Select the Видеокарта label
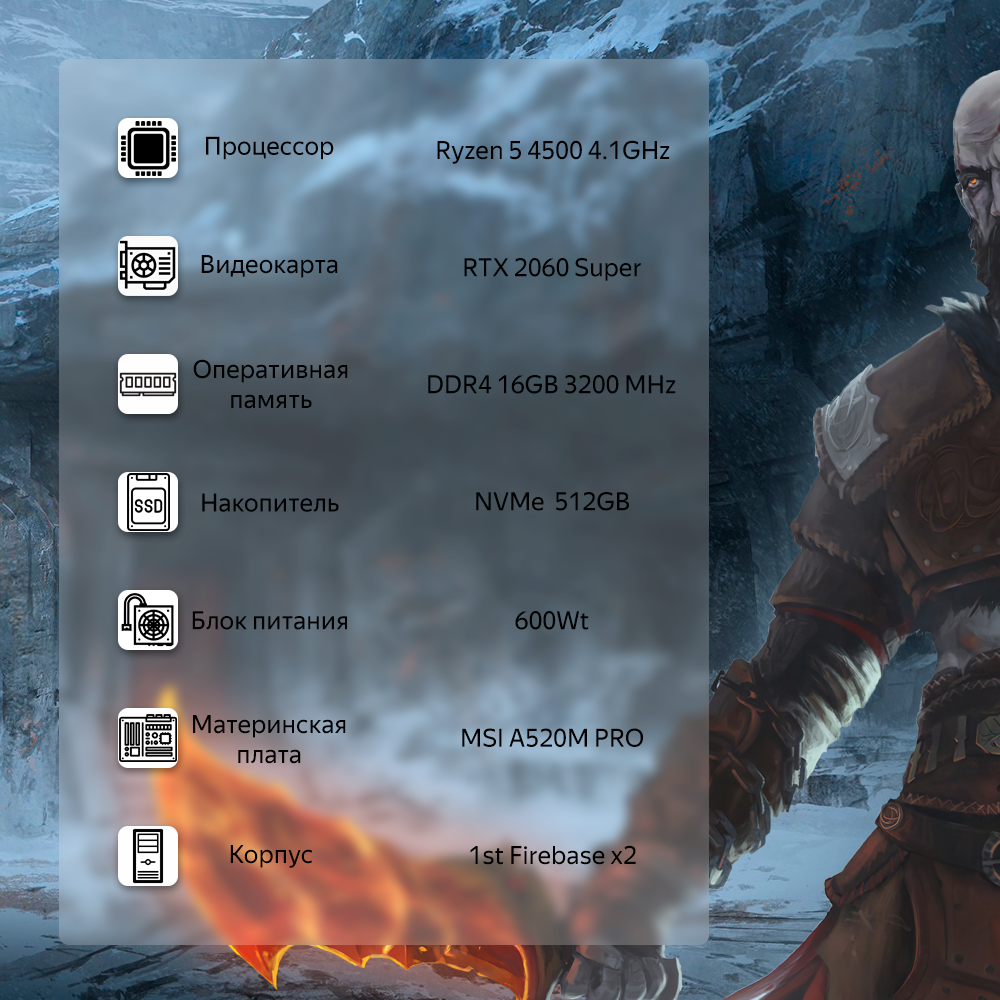Screen dimensions: 1000x1000 (x=269, y=265)
